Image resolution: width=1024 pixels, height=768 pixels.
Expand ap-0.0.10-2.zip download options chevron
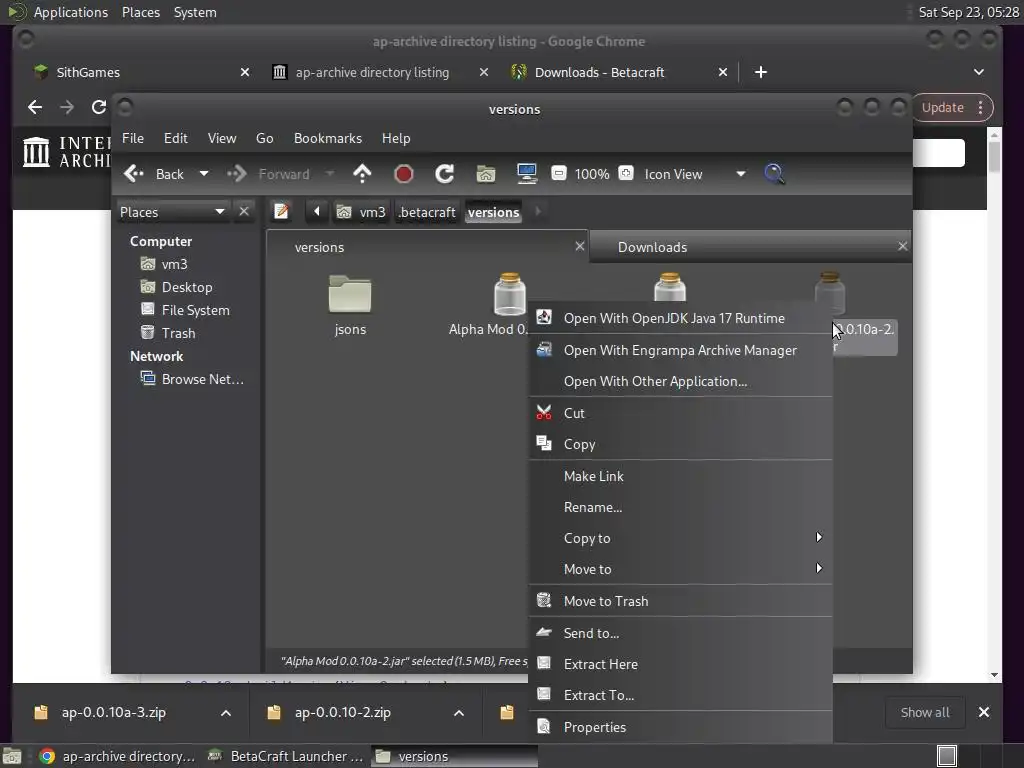458,712
